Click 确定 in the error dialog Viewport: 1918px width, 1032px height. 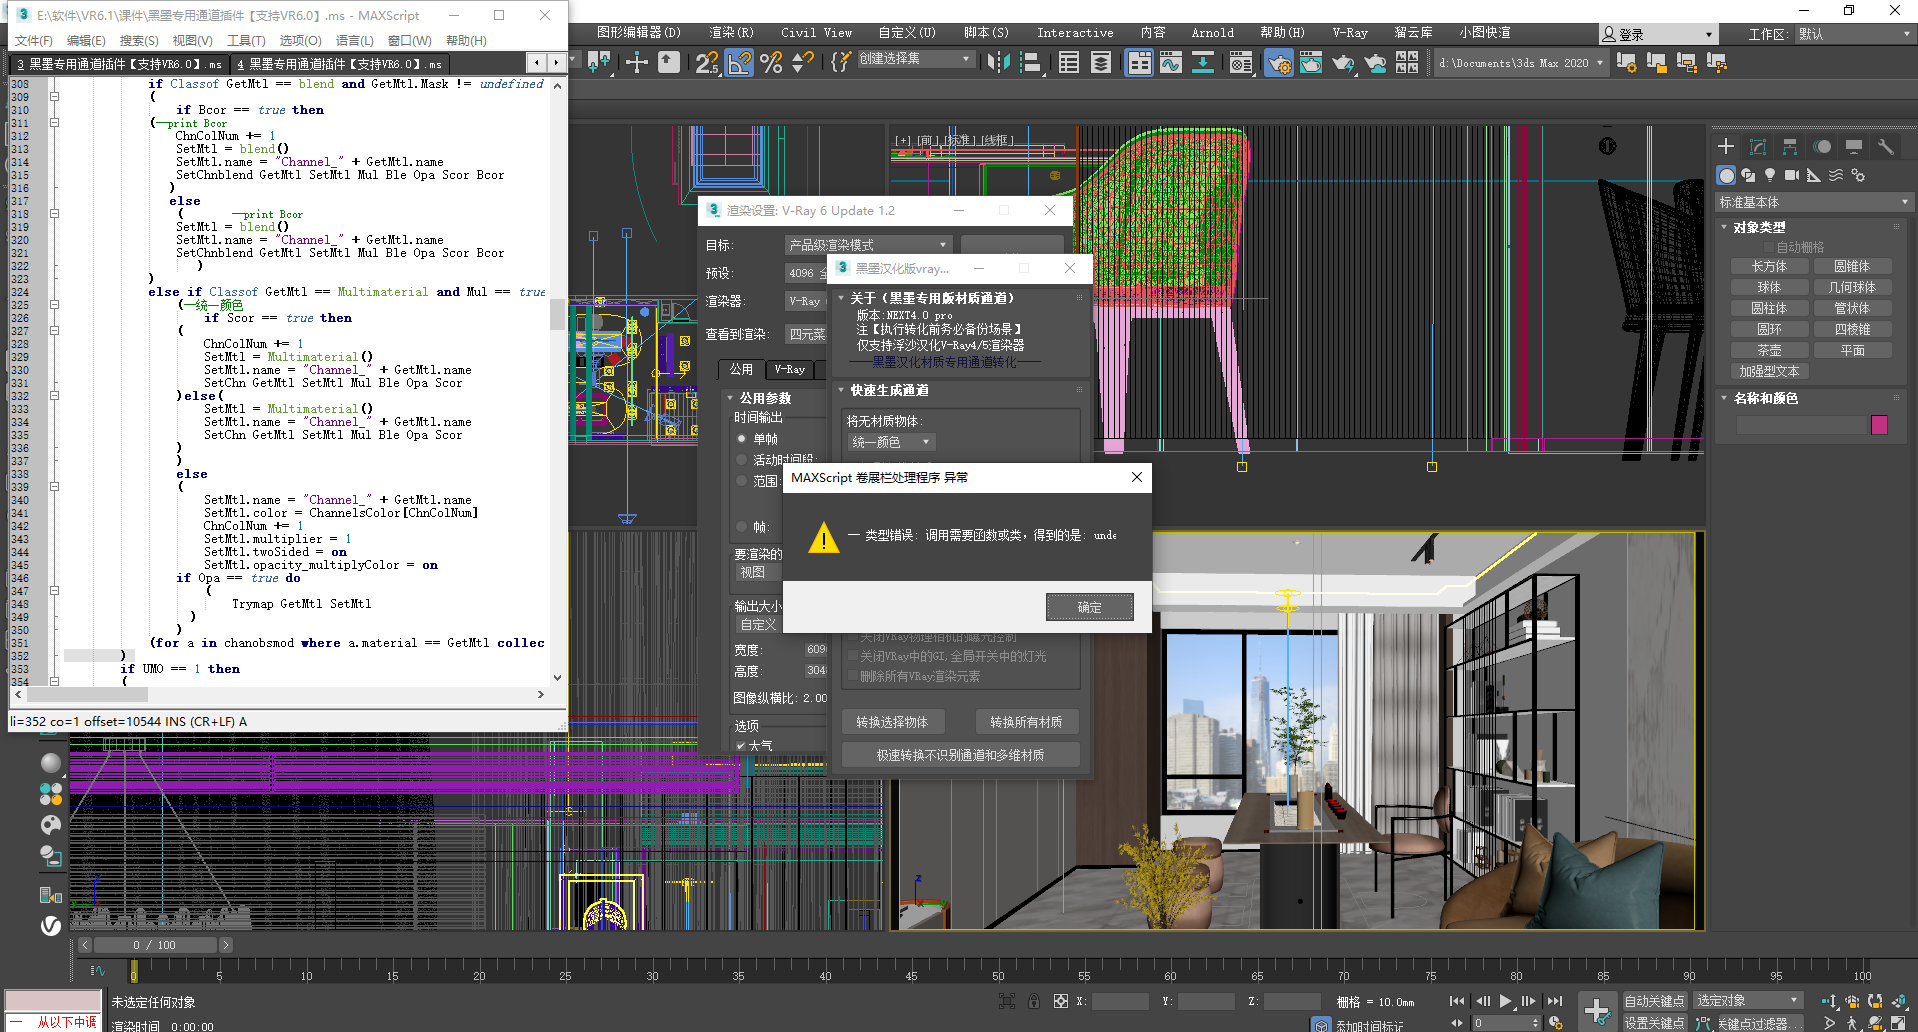coord(1089,607)
